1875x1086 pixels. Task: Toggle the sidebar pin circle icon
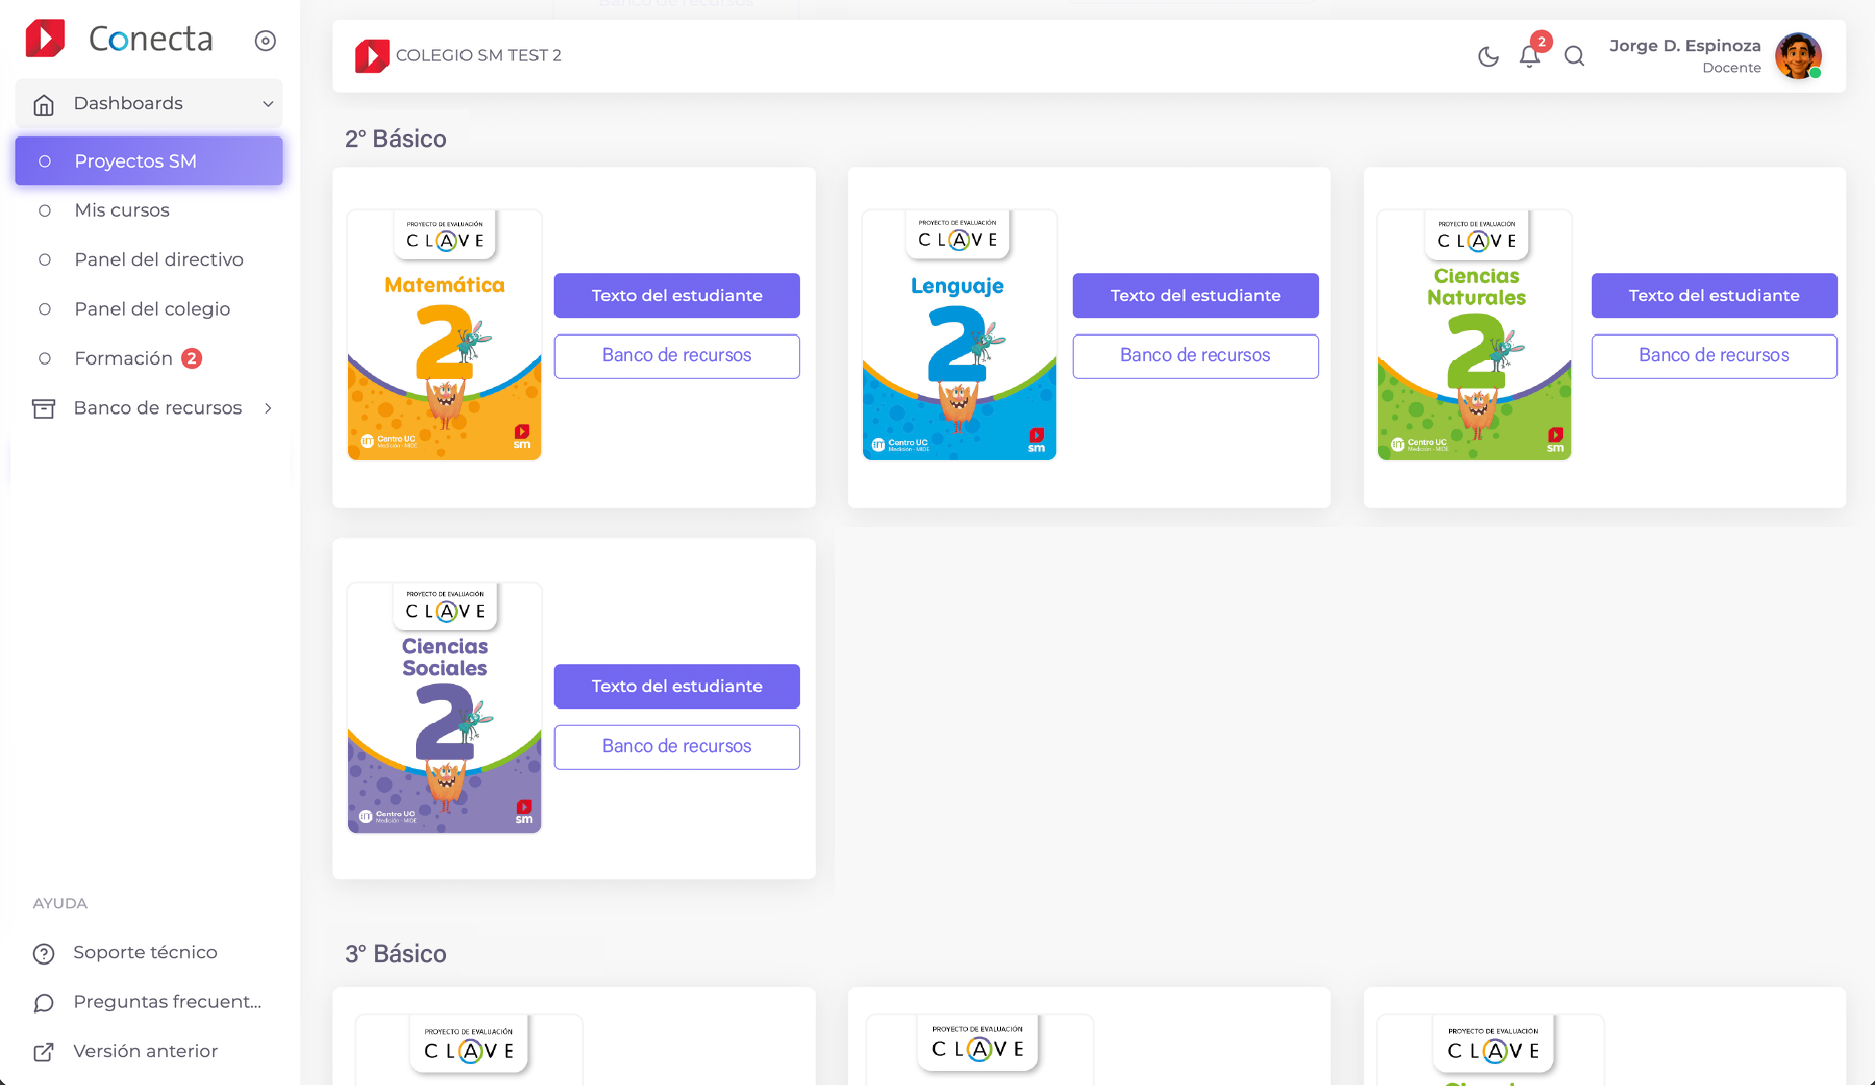[265, 41]
